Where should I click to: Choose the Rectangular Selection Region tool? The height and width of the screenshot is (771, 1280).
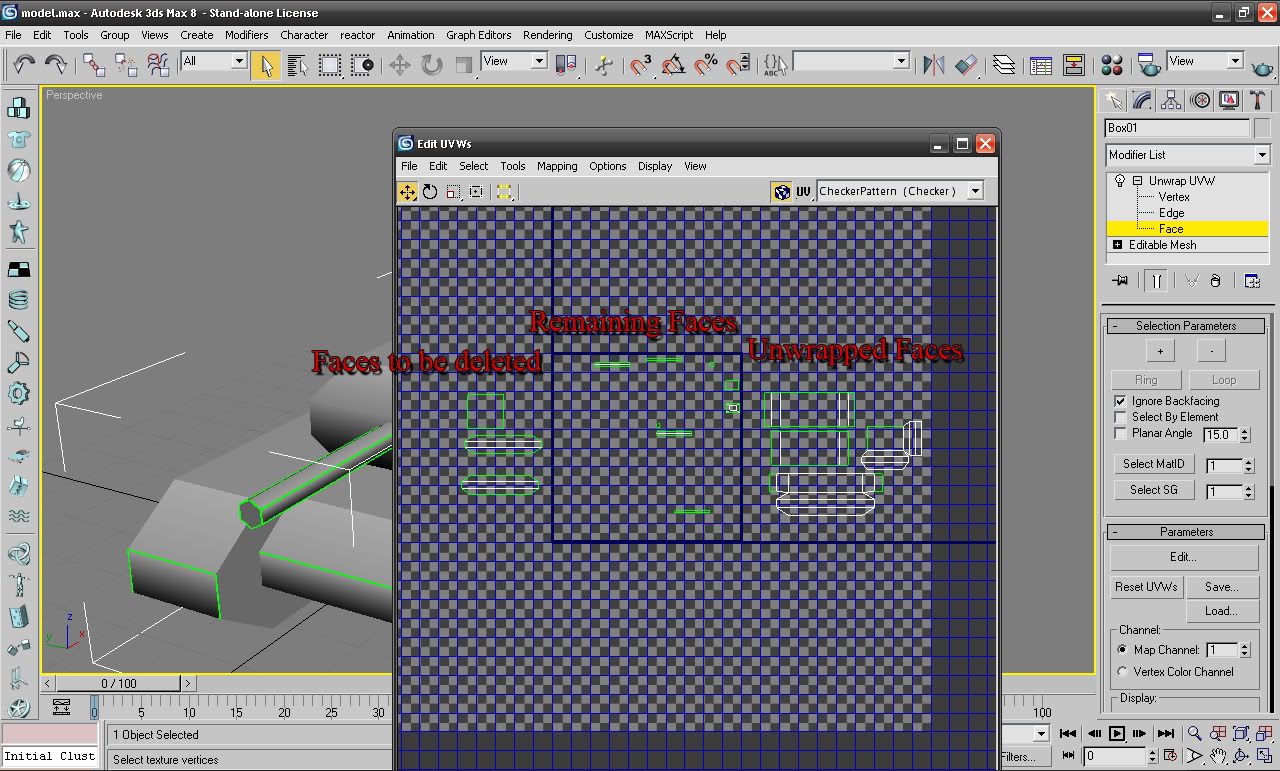pos(329,65)
